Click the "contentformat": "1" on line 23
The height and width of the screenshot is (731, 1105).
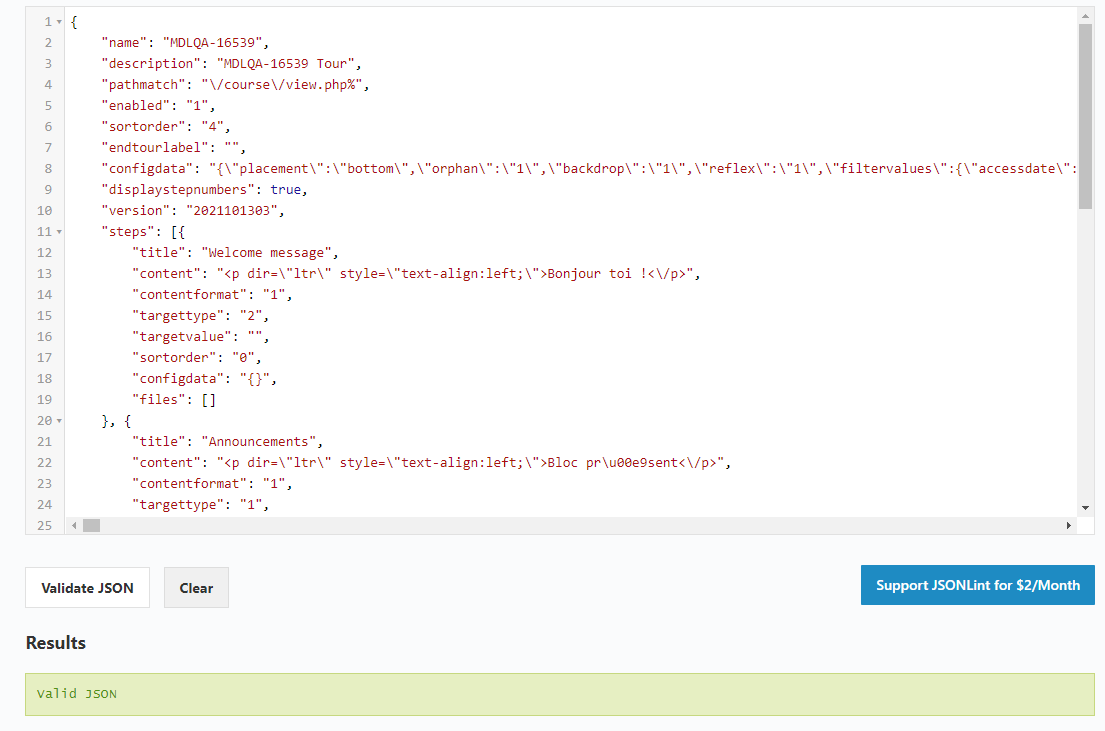point(212,484)
